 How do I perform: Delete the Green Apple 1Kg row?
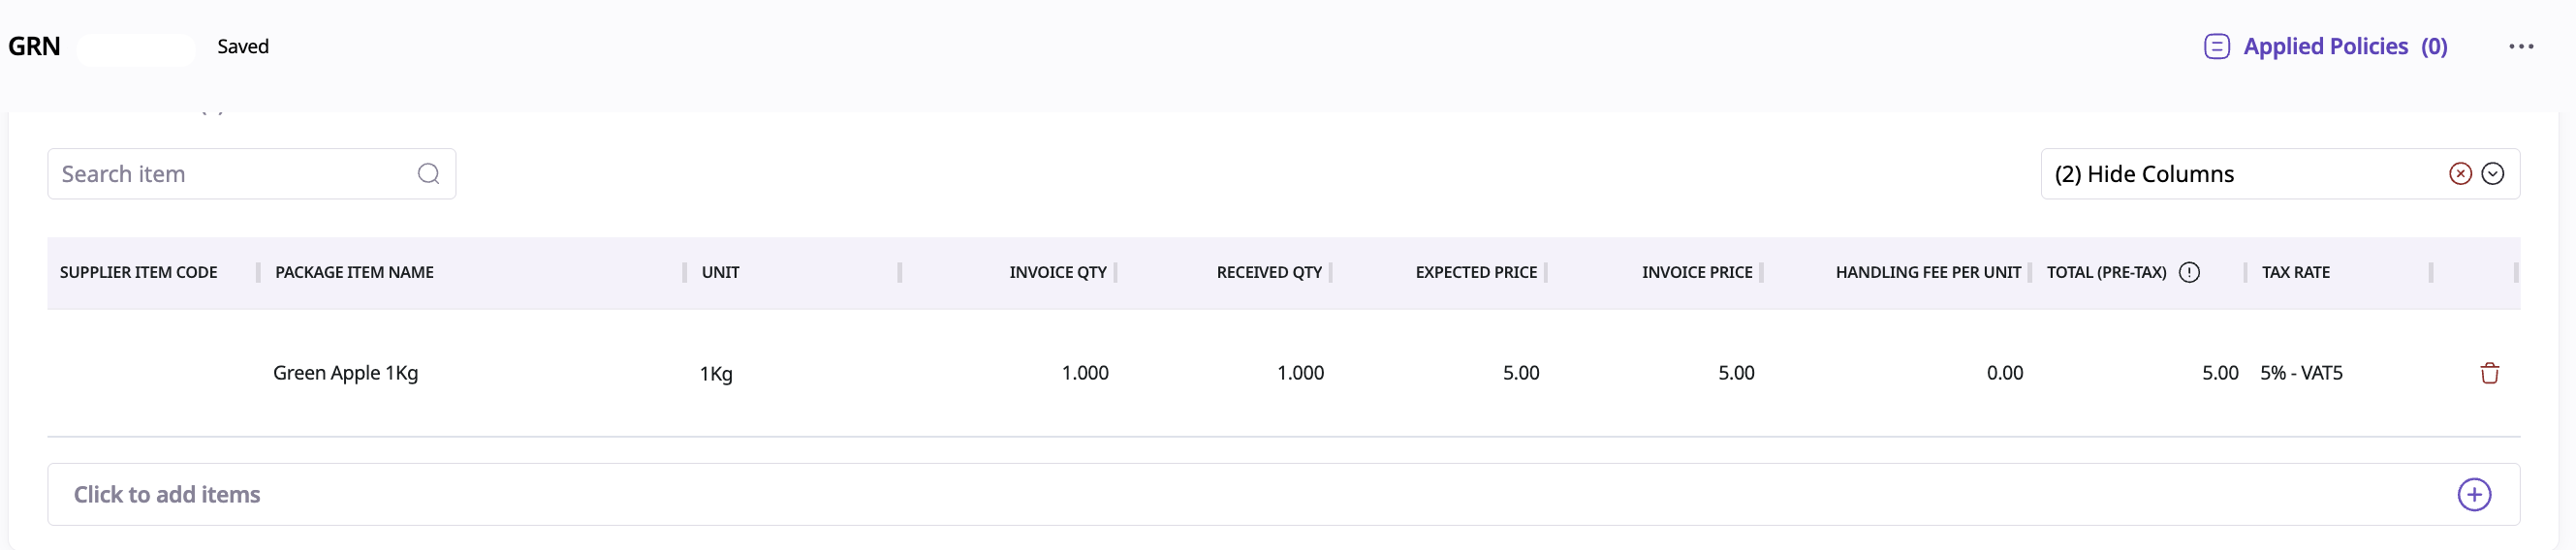(x=2489, y=373)
